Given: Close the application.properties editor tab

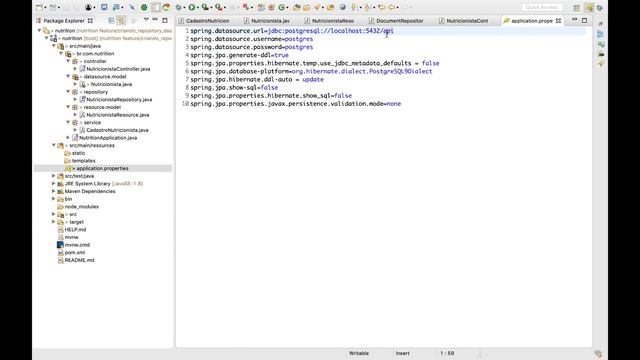Looking at the screenshot, I should pos(558,20).
